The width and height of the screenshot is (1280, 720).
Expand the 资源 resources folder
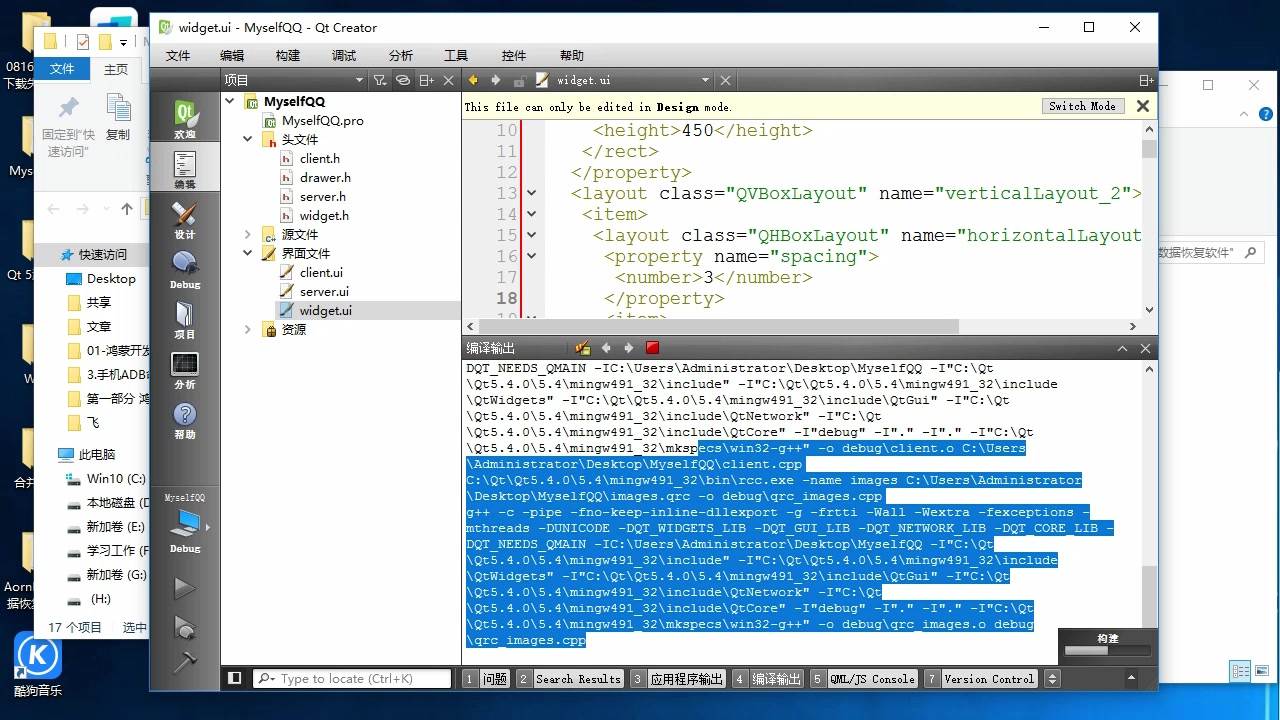[x=248, y=330]
